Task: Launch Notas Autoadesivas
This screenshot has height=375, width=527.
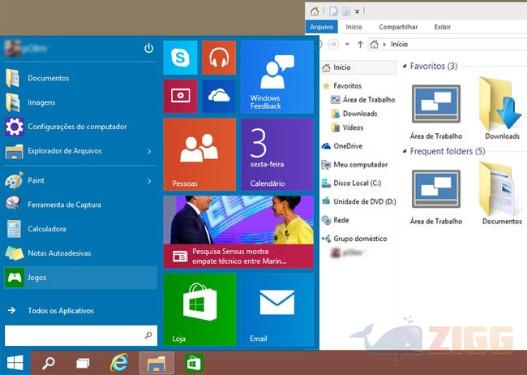Action: tap(81, 253)
